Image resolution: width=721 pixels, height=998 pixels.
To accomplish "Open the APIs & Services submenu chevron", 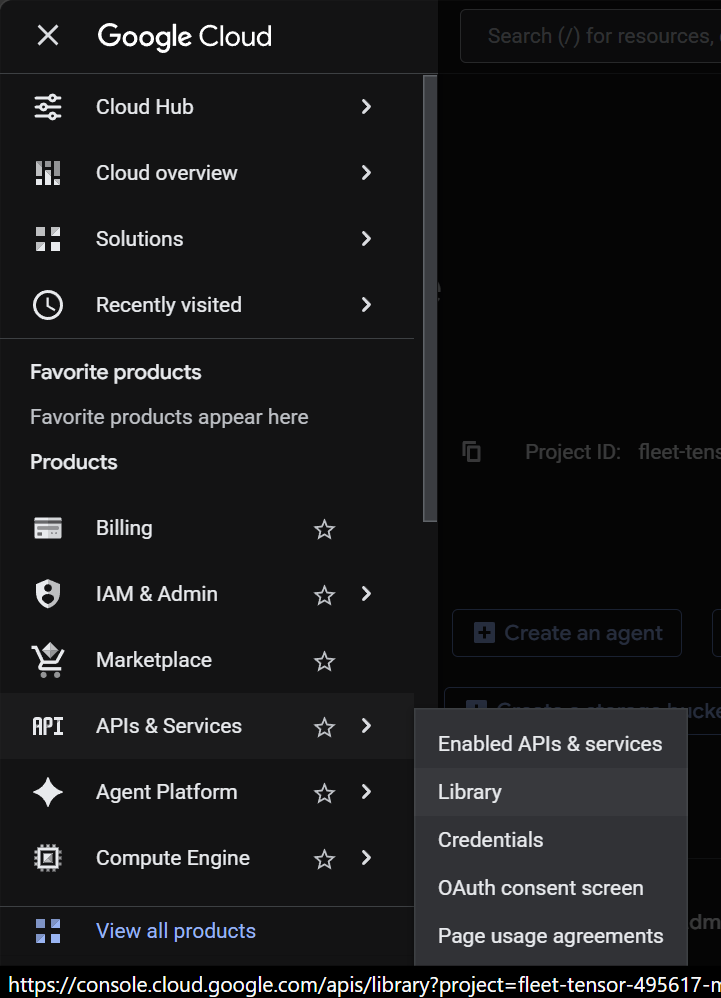I will point(366,726).
